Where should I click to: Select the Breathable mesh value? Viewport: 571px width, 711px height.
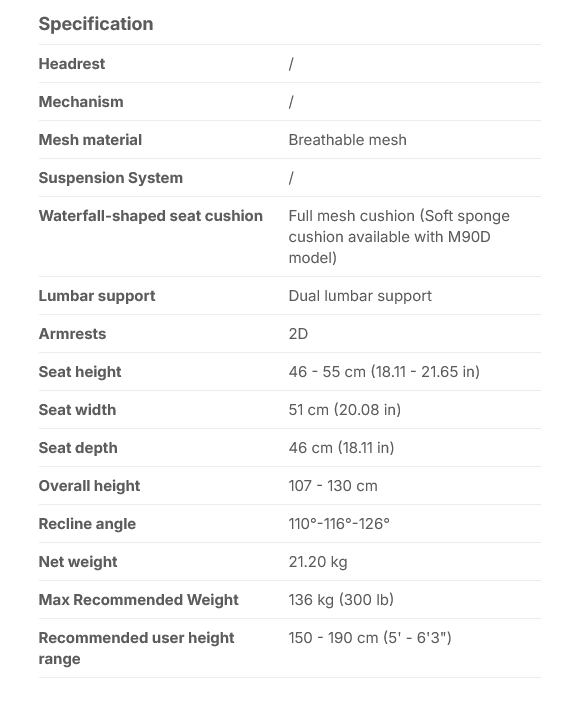coord(347,140)
